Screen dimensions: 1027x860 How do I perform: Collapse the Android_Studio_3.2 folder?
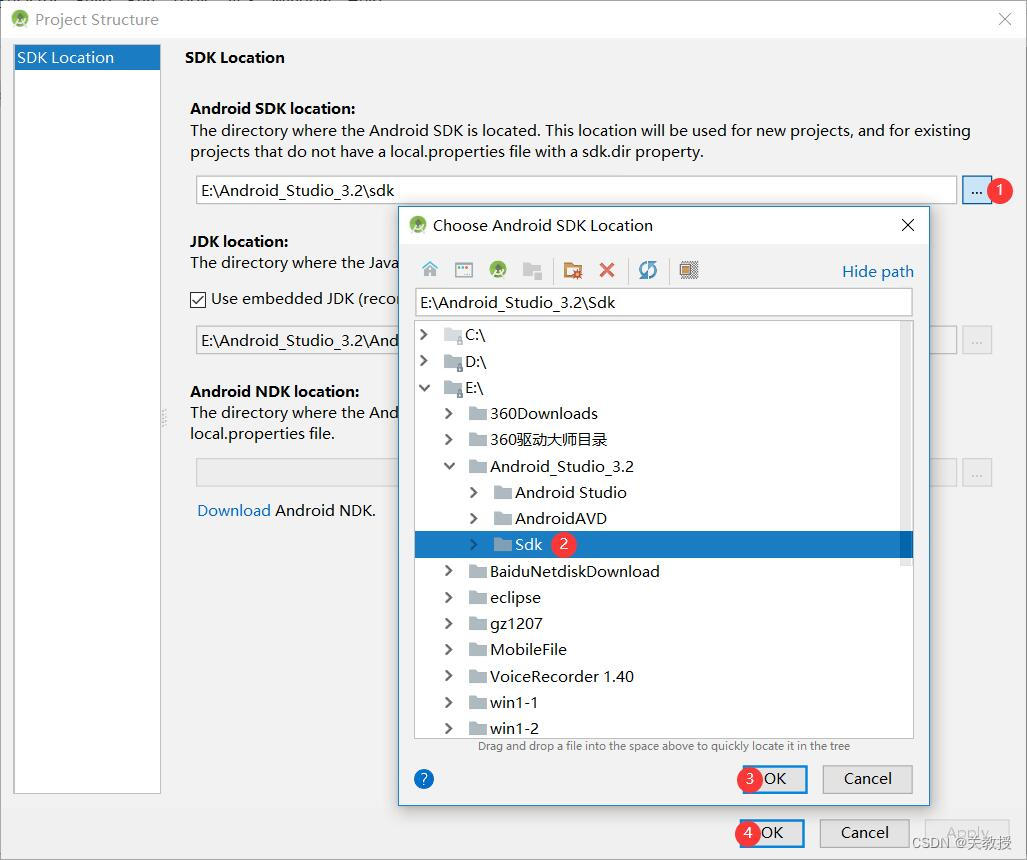pos(449,466)
